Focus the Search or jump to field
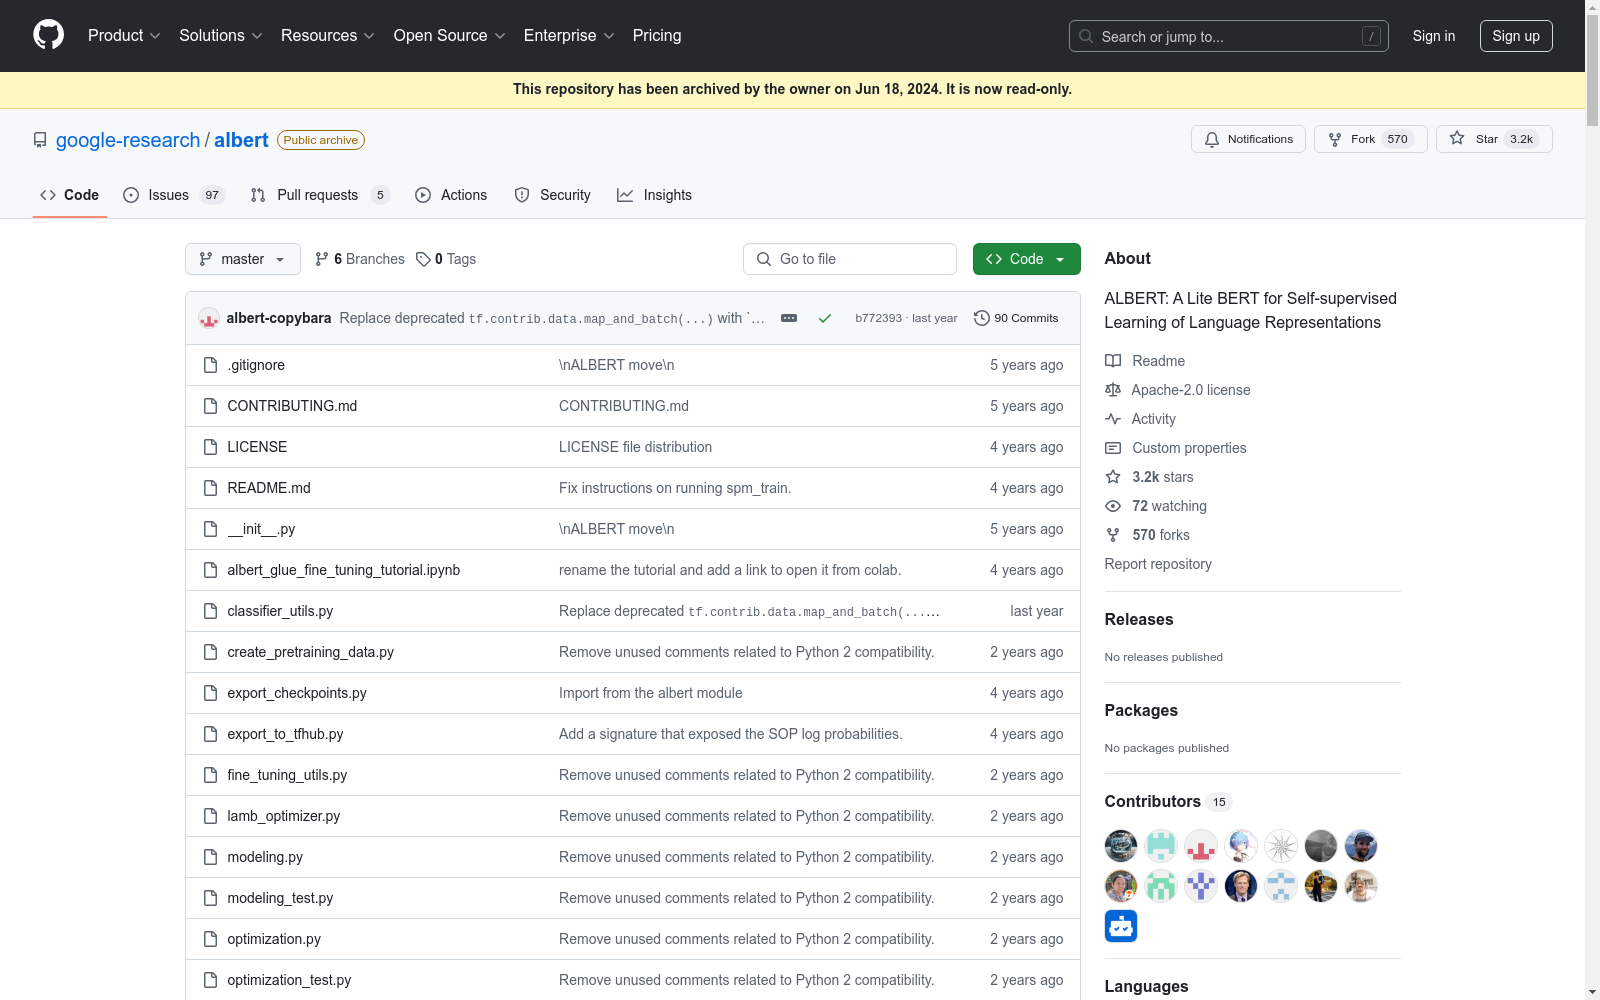Viewport: 1600px width, 1000px height. [1229, 36]
